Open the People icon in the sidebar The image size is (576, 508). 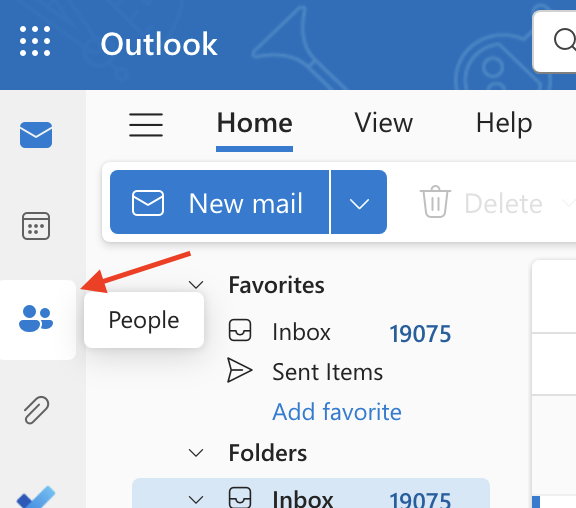click(x=36, y=318)
